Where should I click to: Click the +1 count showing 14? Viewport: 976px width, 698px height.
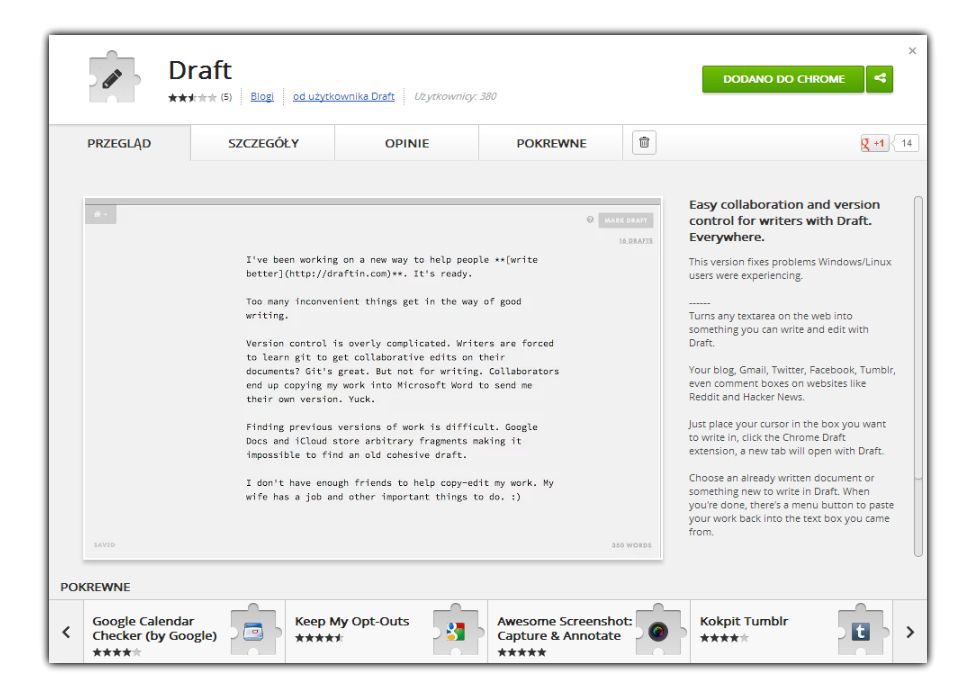[906, 143]
